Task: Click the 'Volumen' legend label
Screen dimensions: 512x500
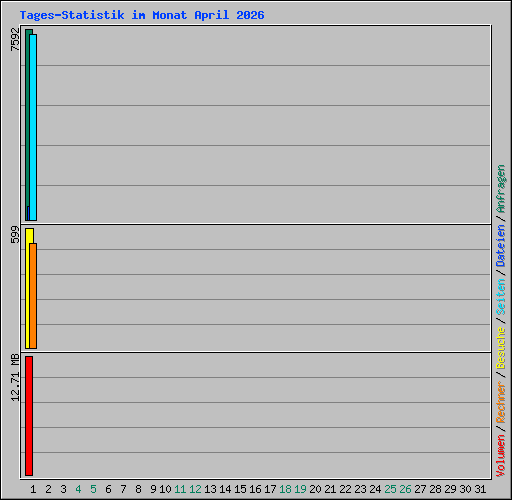Action: coord(501,456)
